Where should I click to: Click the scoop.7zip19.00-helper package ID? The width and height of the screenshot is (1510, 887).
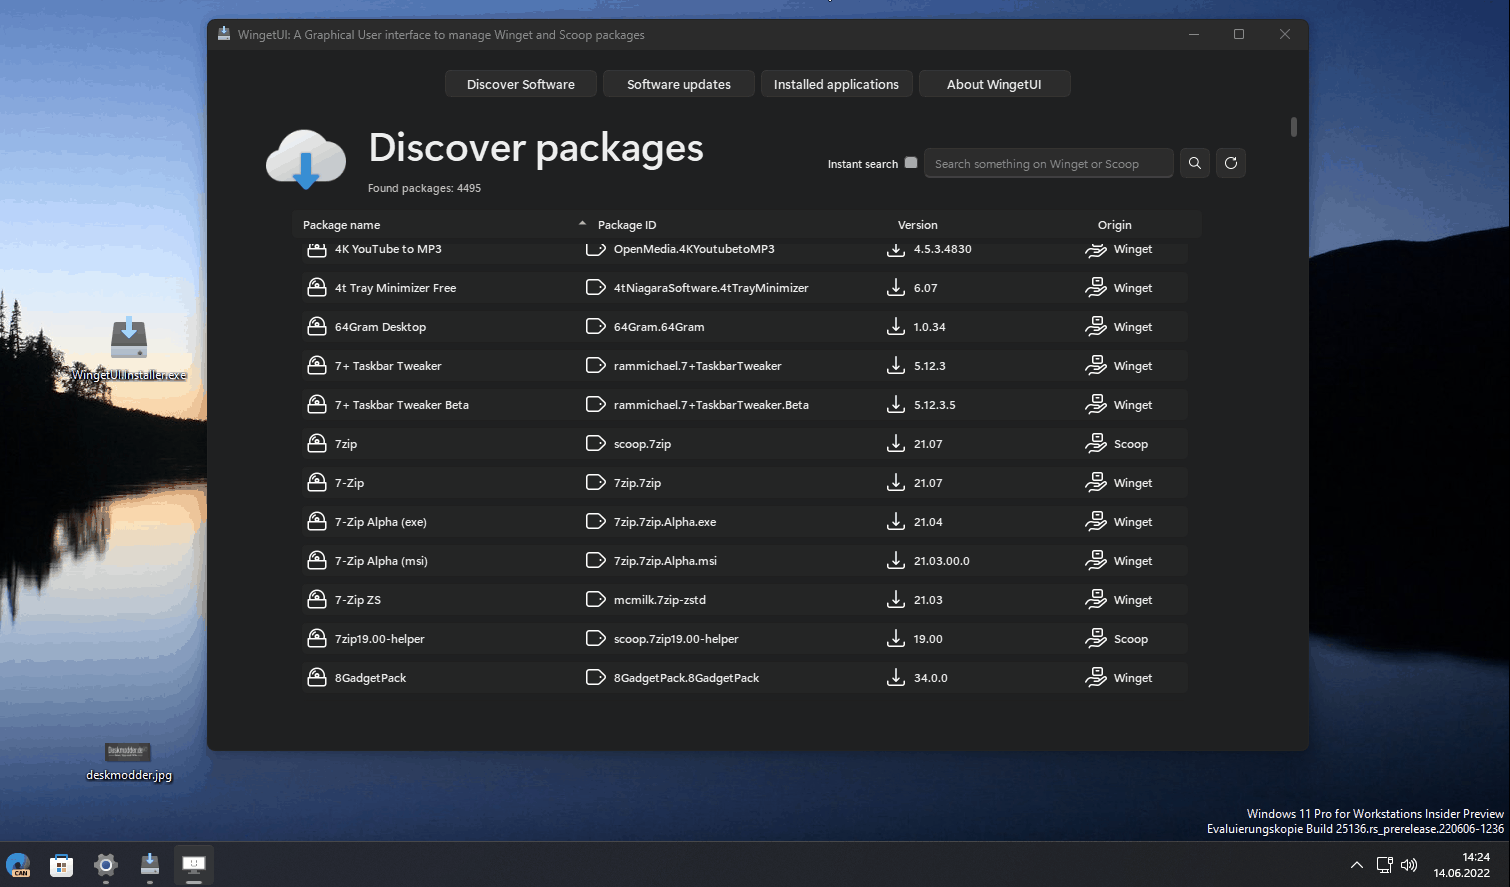[x=676, y=639]
